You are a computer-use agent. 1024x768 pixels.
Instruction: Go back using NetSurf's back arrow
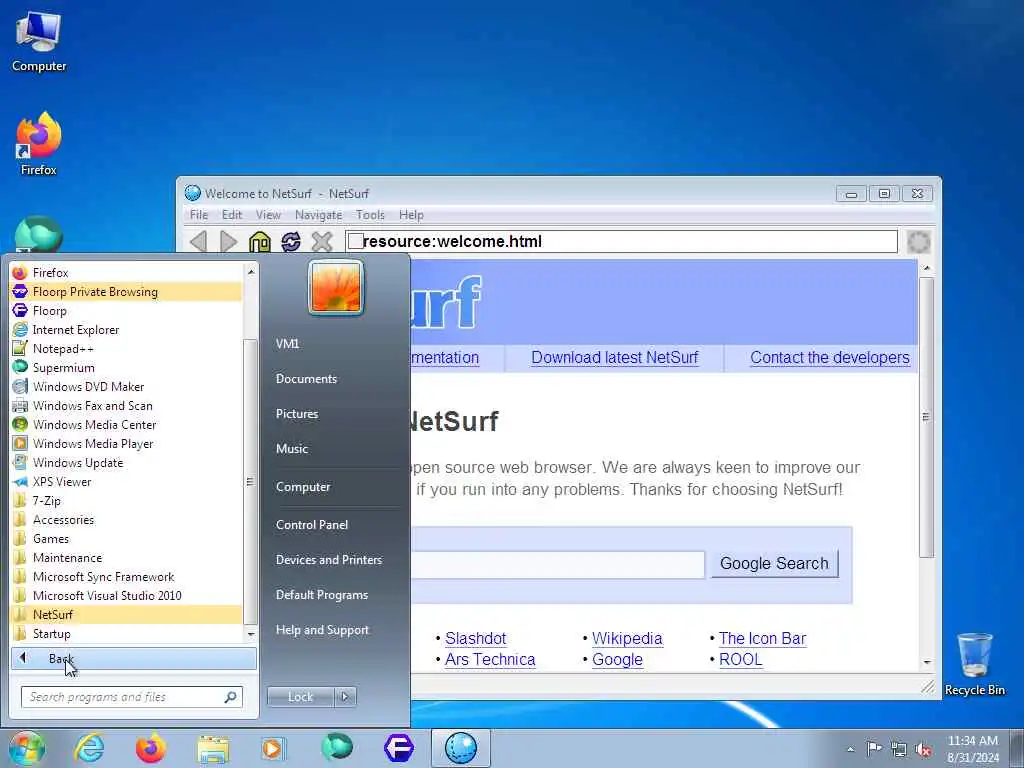coord(199,242)
